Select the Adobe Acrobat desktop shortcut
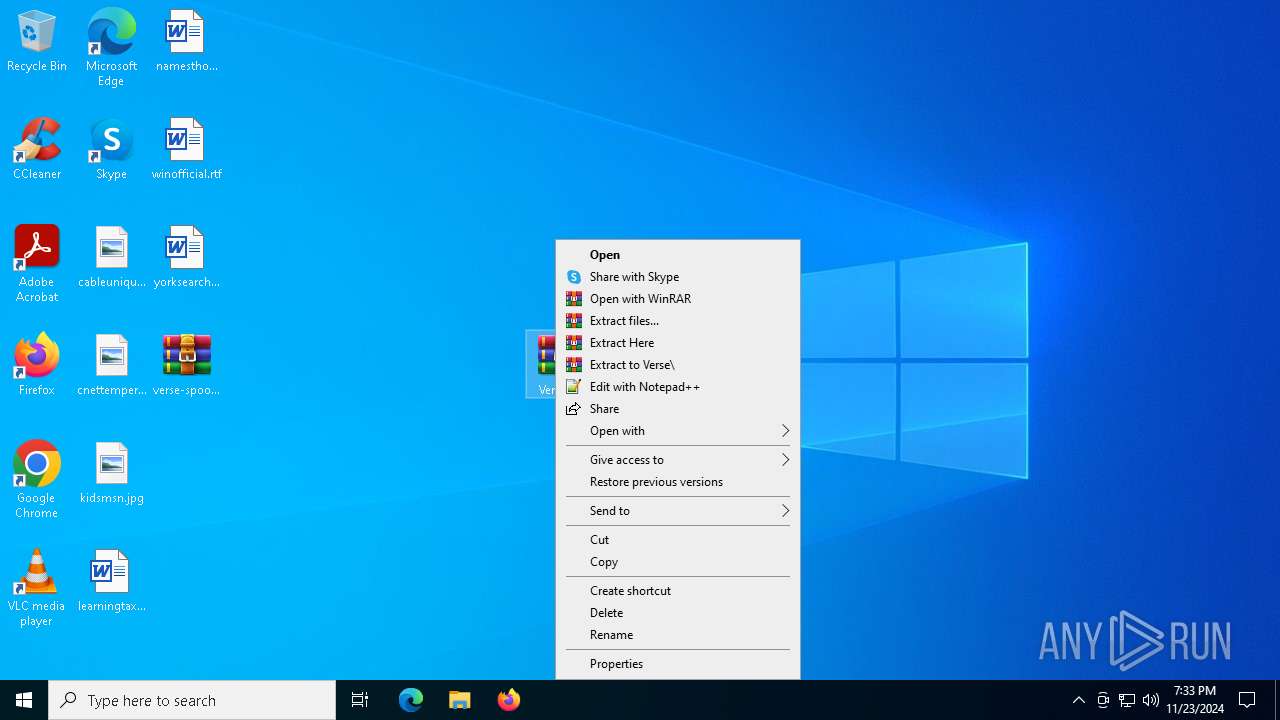 [x=37, y=264]
